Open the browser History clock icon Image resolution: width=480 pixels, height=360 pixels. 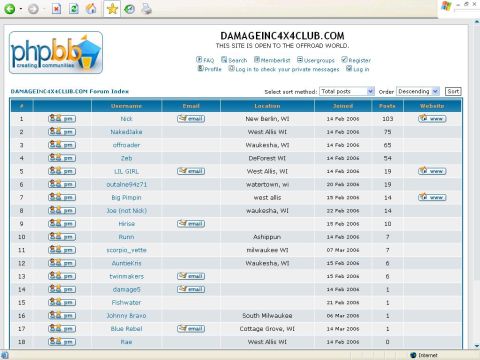click(x=129, y=9)
